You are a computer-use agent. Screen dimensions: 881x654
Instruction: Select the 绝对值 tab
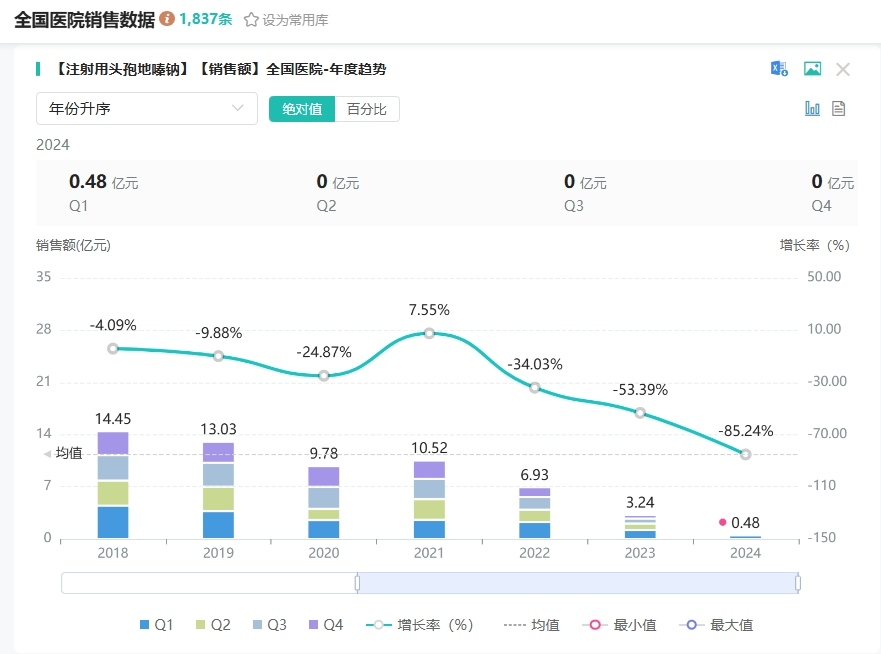point(302,109)
